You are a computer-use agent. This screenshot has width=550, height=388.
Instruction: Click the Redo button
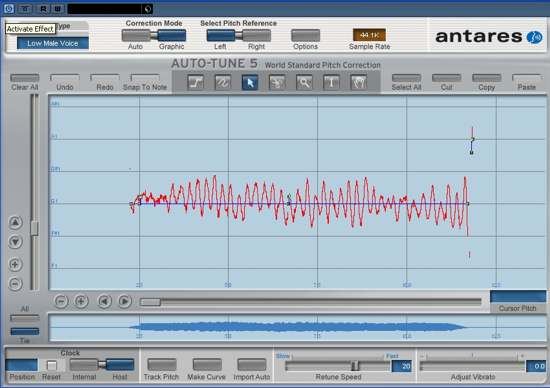[105, 78]
